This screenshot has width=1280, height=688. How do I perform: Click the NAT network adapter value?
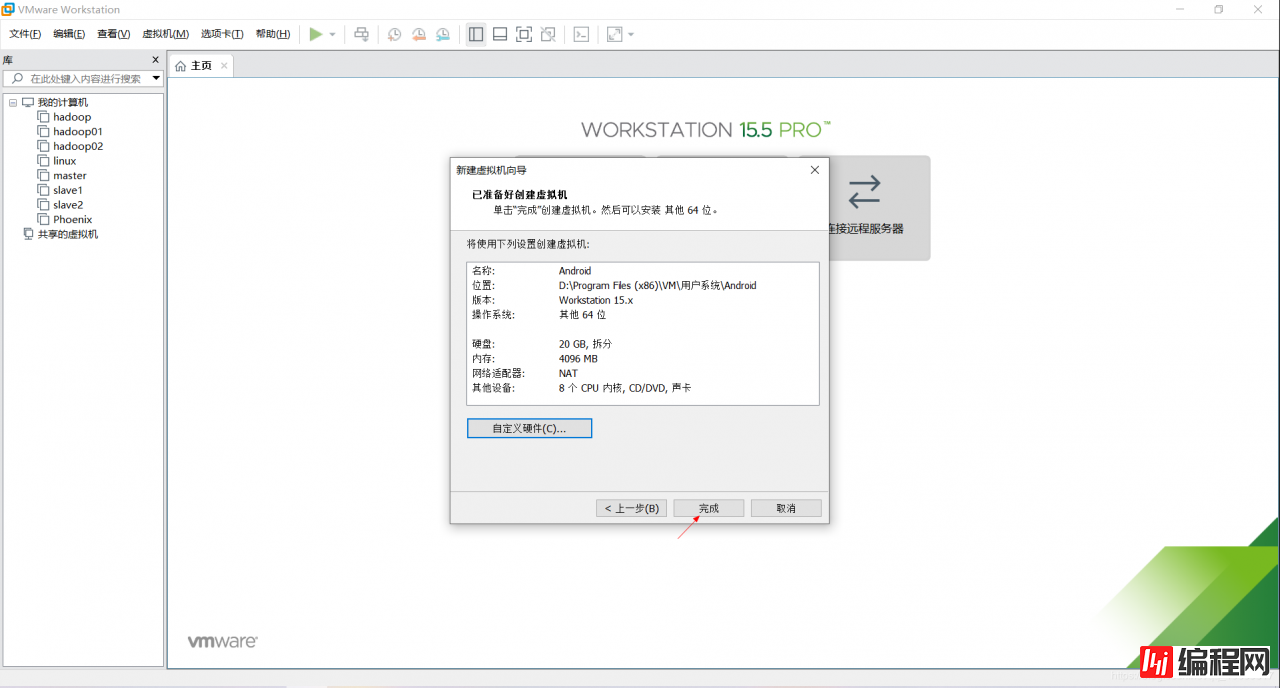[568, 373]
